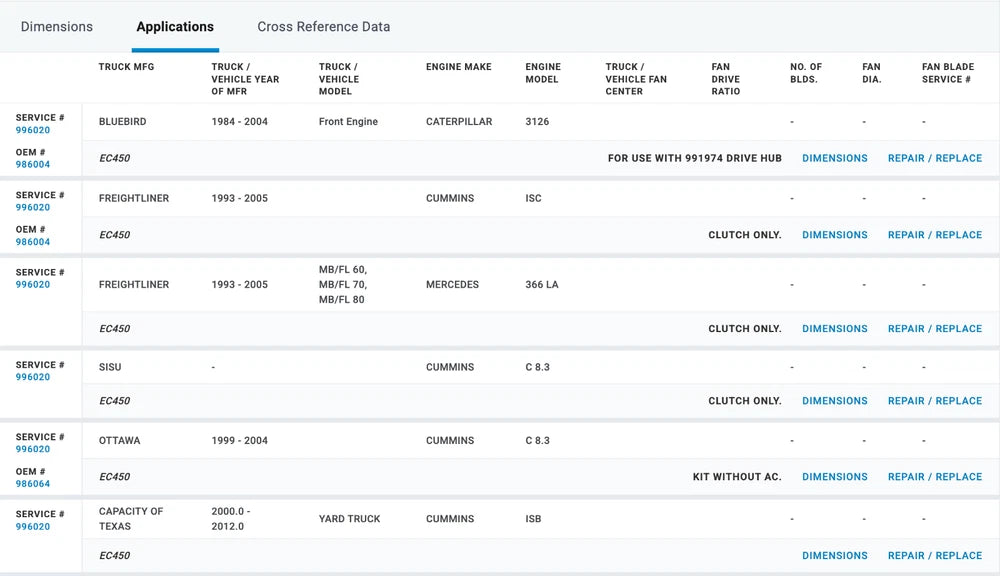Image resolution: width=1000 pixels, height=576 pixels.
Task: Switch to the Dimensions tab
Action: (x=57, y=27)
